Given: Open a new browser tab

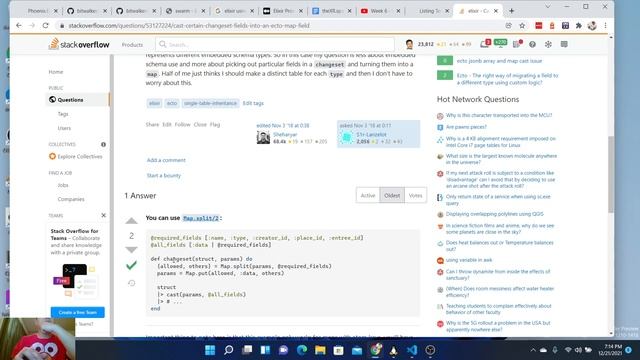Looking at the screenshot, I should (511, 11).
